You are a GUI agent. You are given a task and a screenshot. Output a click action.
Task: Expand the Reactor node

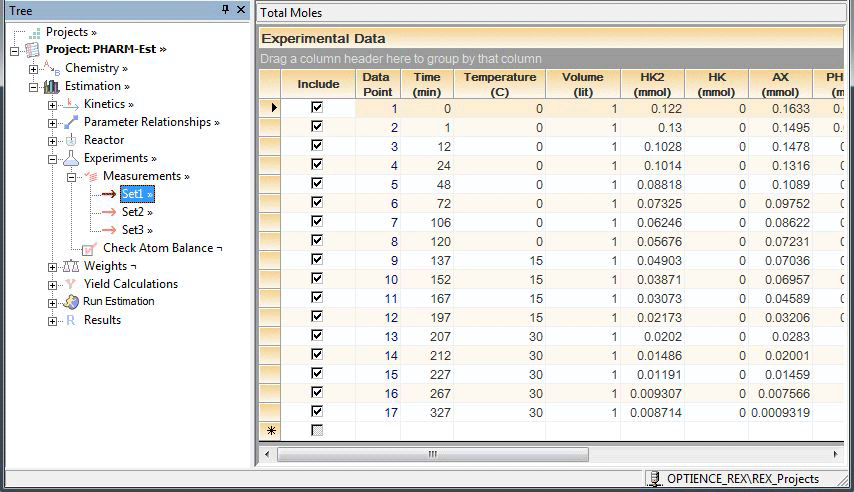(x=52, y=141)
